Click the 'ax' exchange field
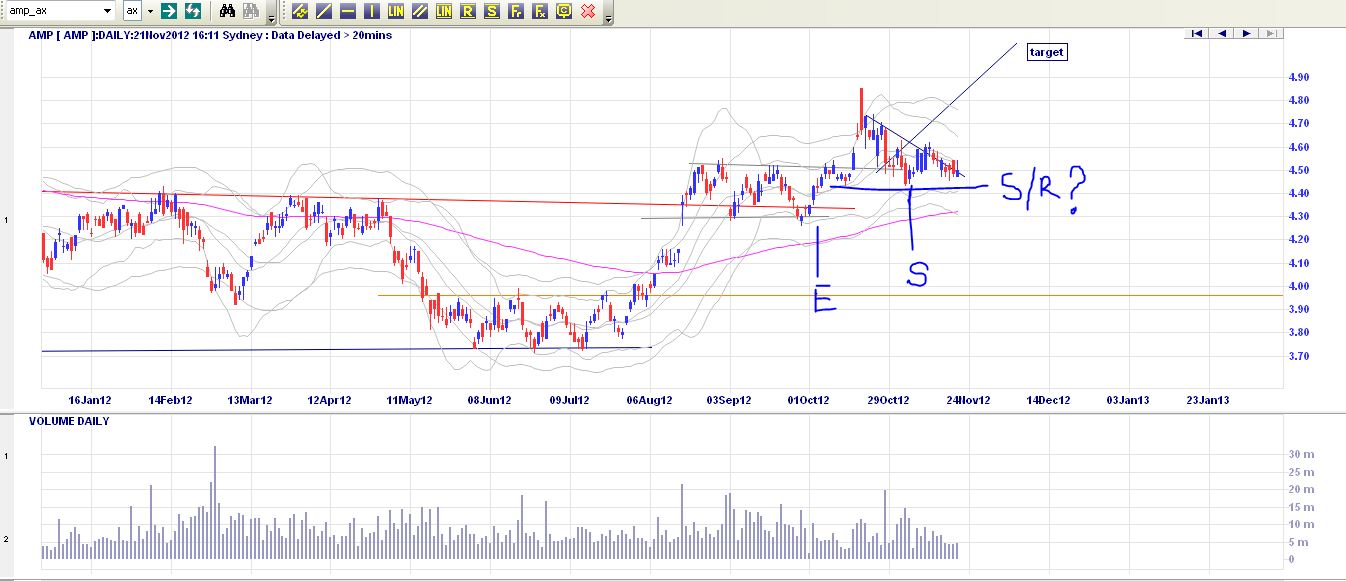 [132, 11]
